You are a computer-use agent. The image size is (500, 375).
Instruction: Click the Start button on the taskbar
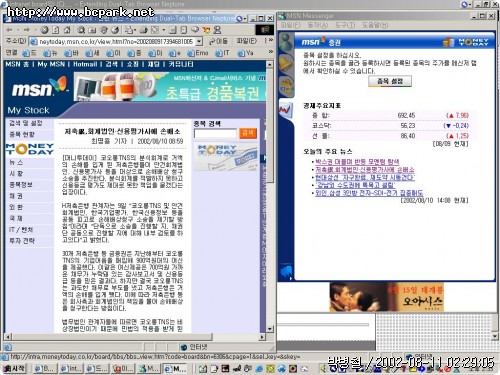click(x=14, y=369)
